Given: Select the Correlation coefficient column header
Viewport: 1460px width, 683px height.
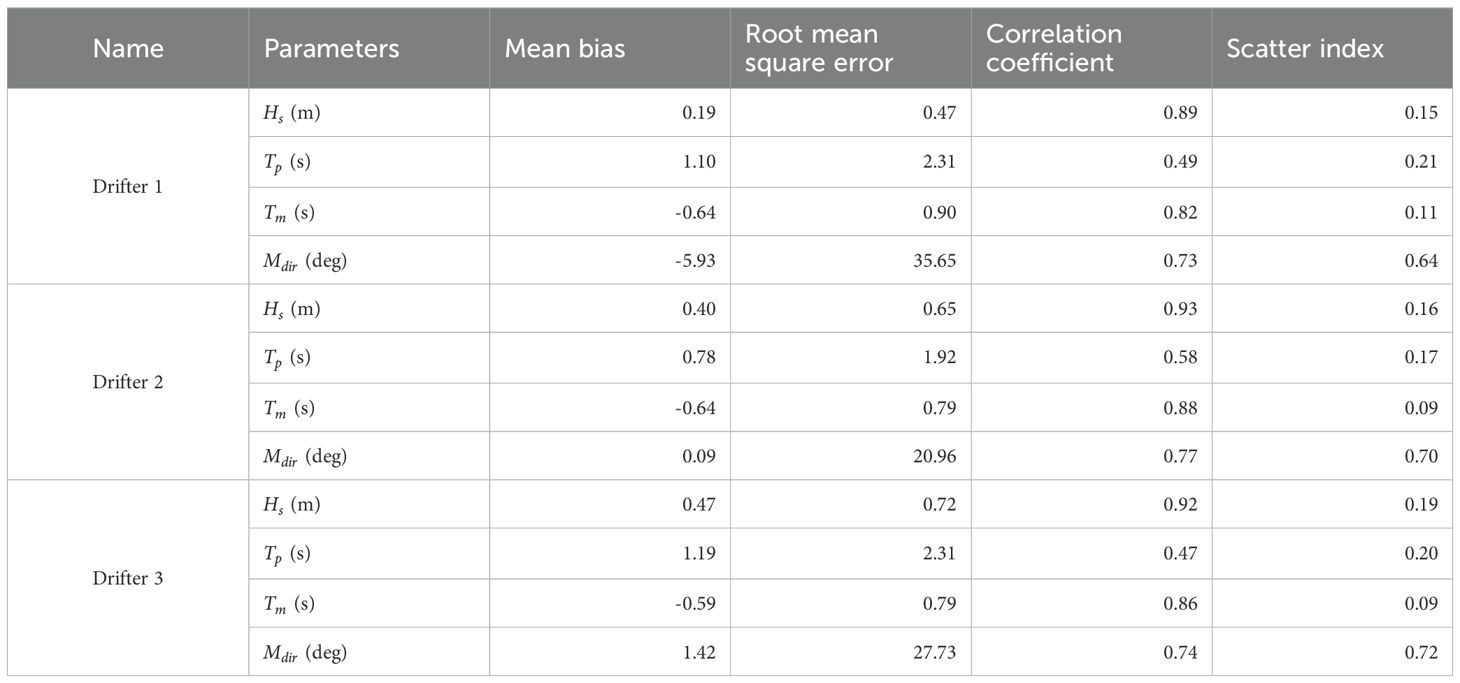Looking at the screenshot, I should click(1054, 48).
